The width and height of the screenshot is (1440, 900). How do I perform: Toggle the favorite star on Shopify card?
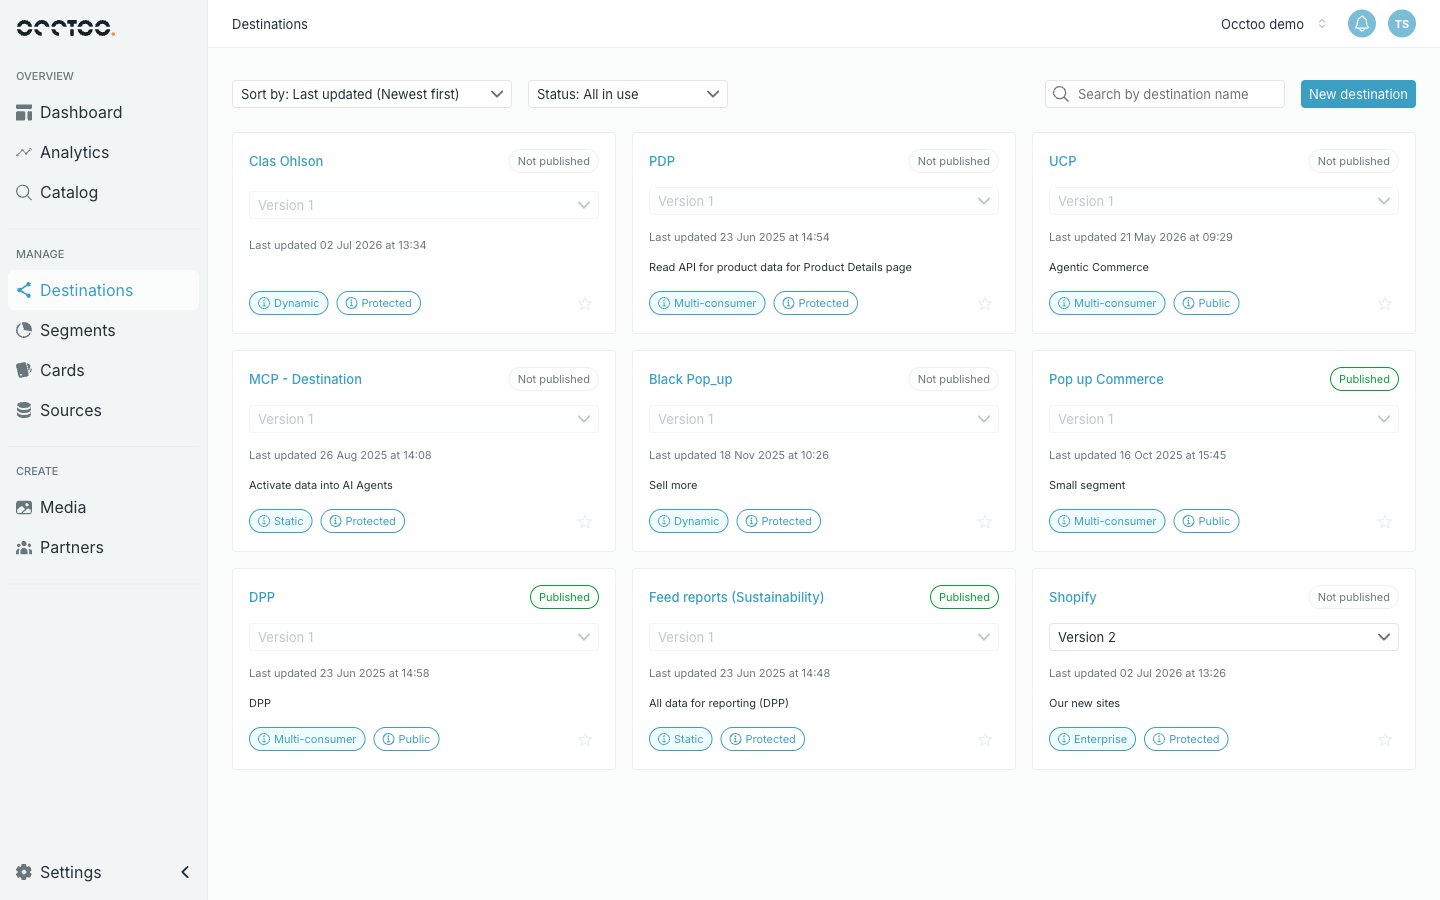tap(1385, 739)
